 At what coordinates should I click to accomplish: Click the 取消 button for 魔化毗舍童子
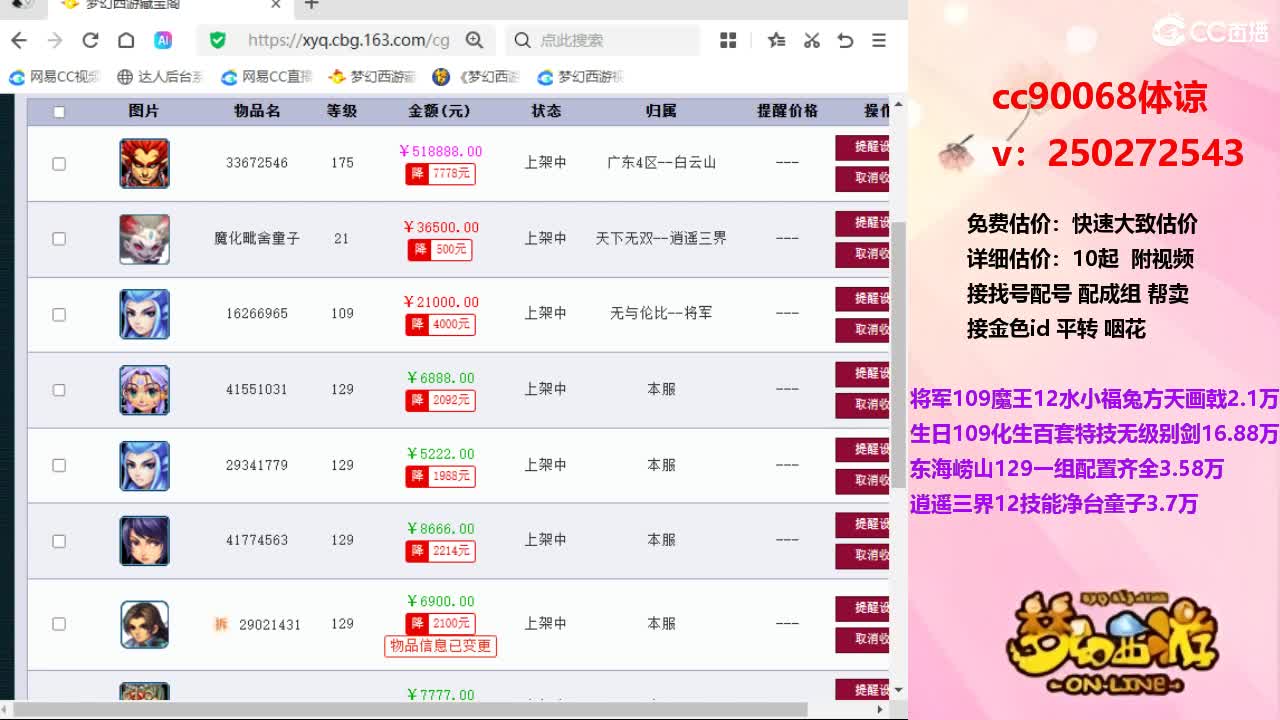(x=862, y=254)
